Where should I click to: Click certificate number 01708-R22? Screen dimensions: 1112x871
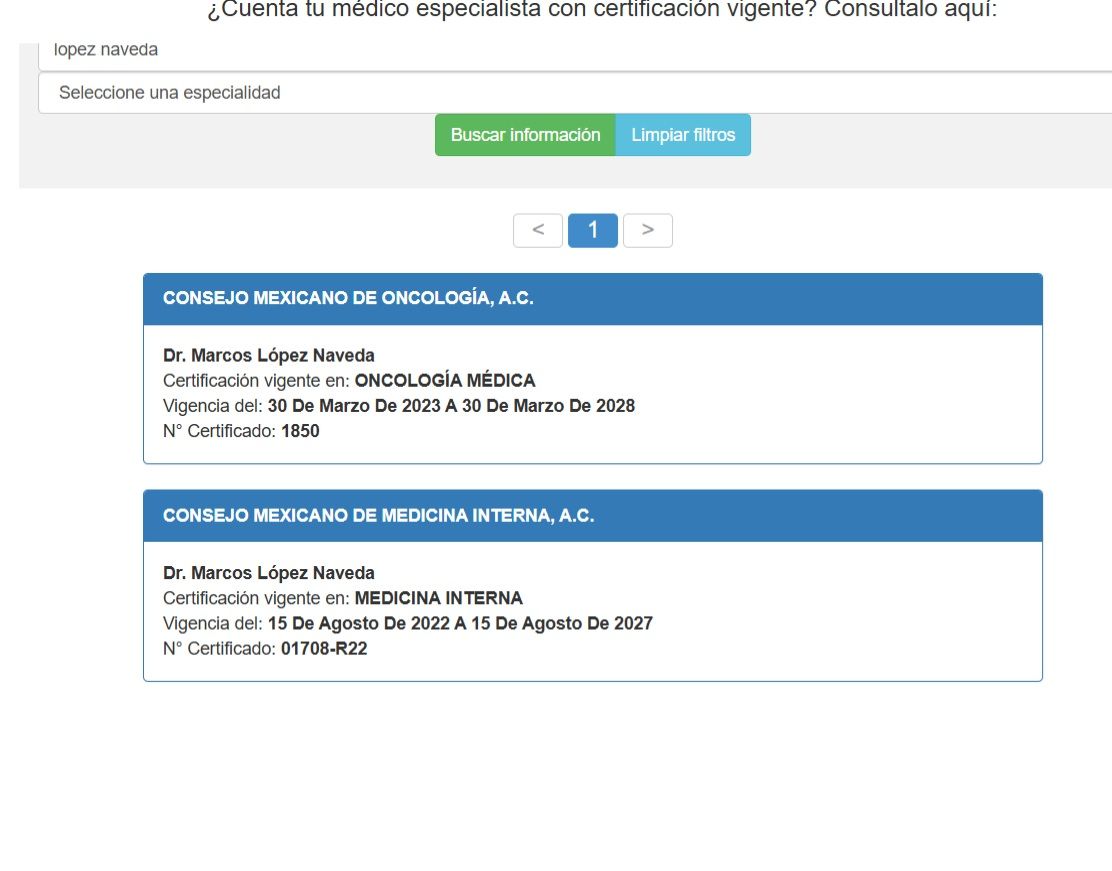coord(324,649)
